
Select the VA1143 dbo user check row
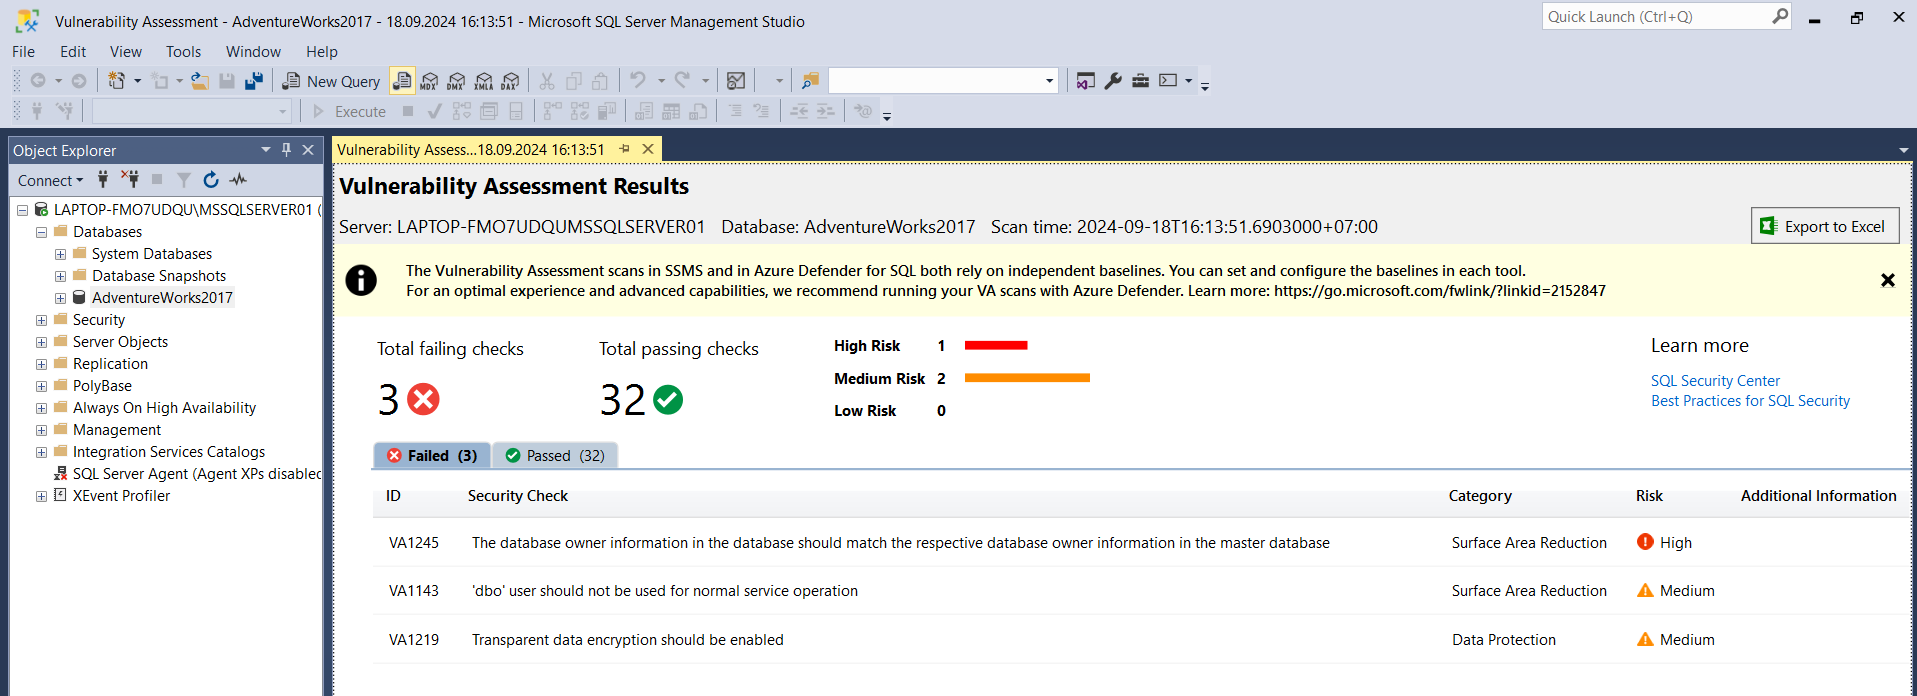tap(1141, 591)
